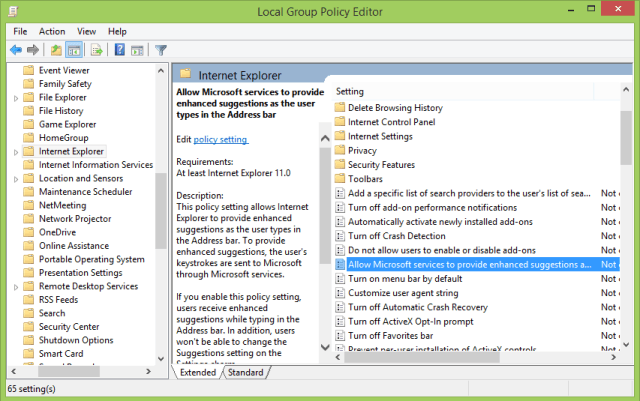The height and width of the screenshot is (401, 640).
Task: Select Search folder in the tree
Action: (x=52, y=313)
